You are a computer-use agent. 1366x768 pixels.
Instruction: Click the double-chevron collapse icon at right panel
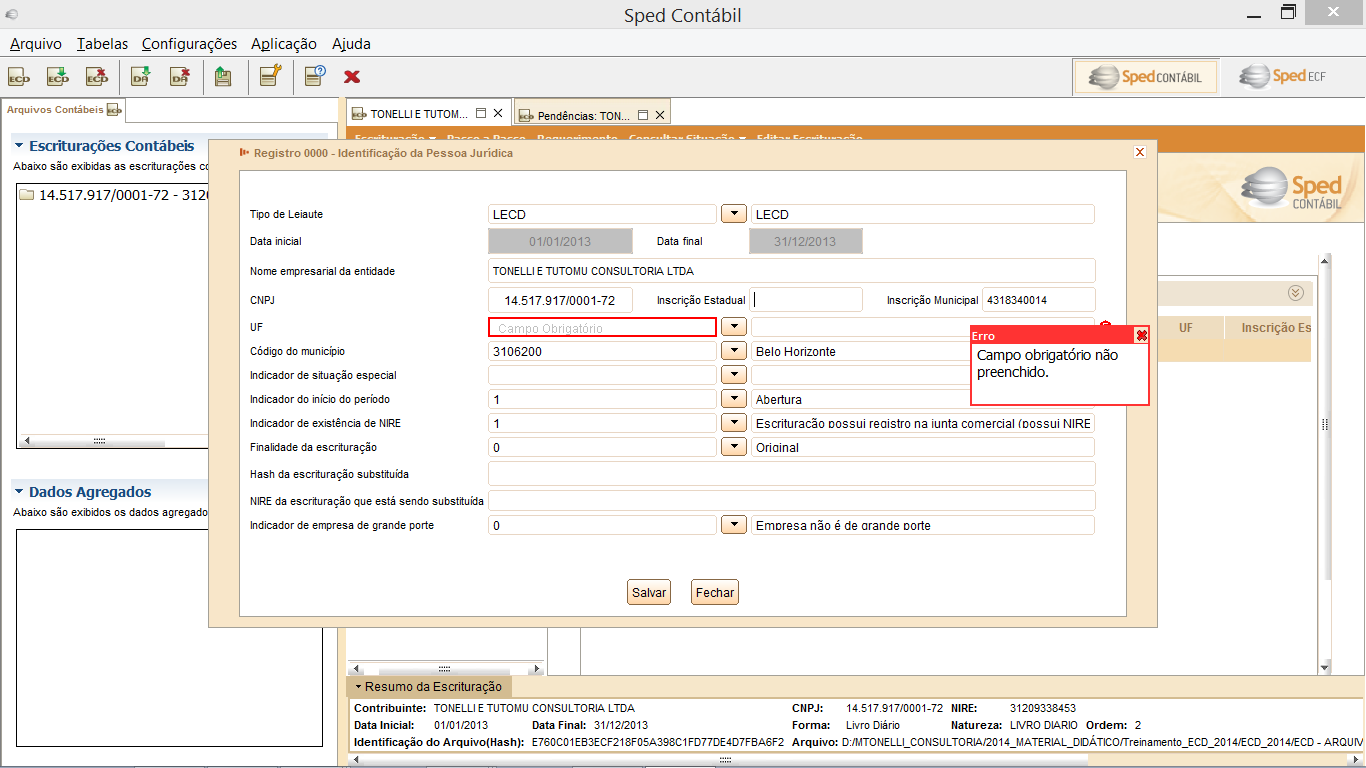(x=1296, y=293)
